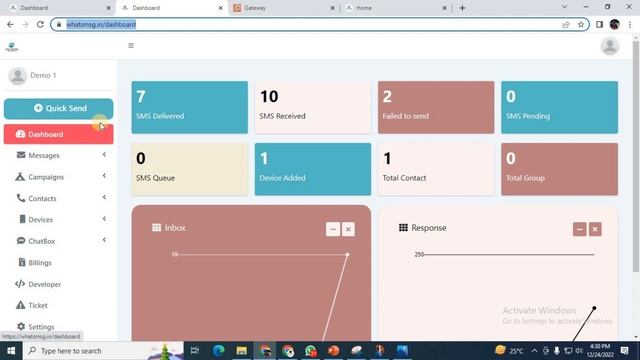Screen dimensions: 640x360
Task: Open Chrome three-dot menu
Action: tap(630, 24)
